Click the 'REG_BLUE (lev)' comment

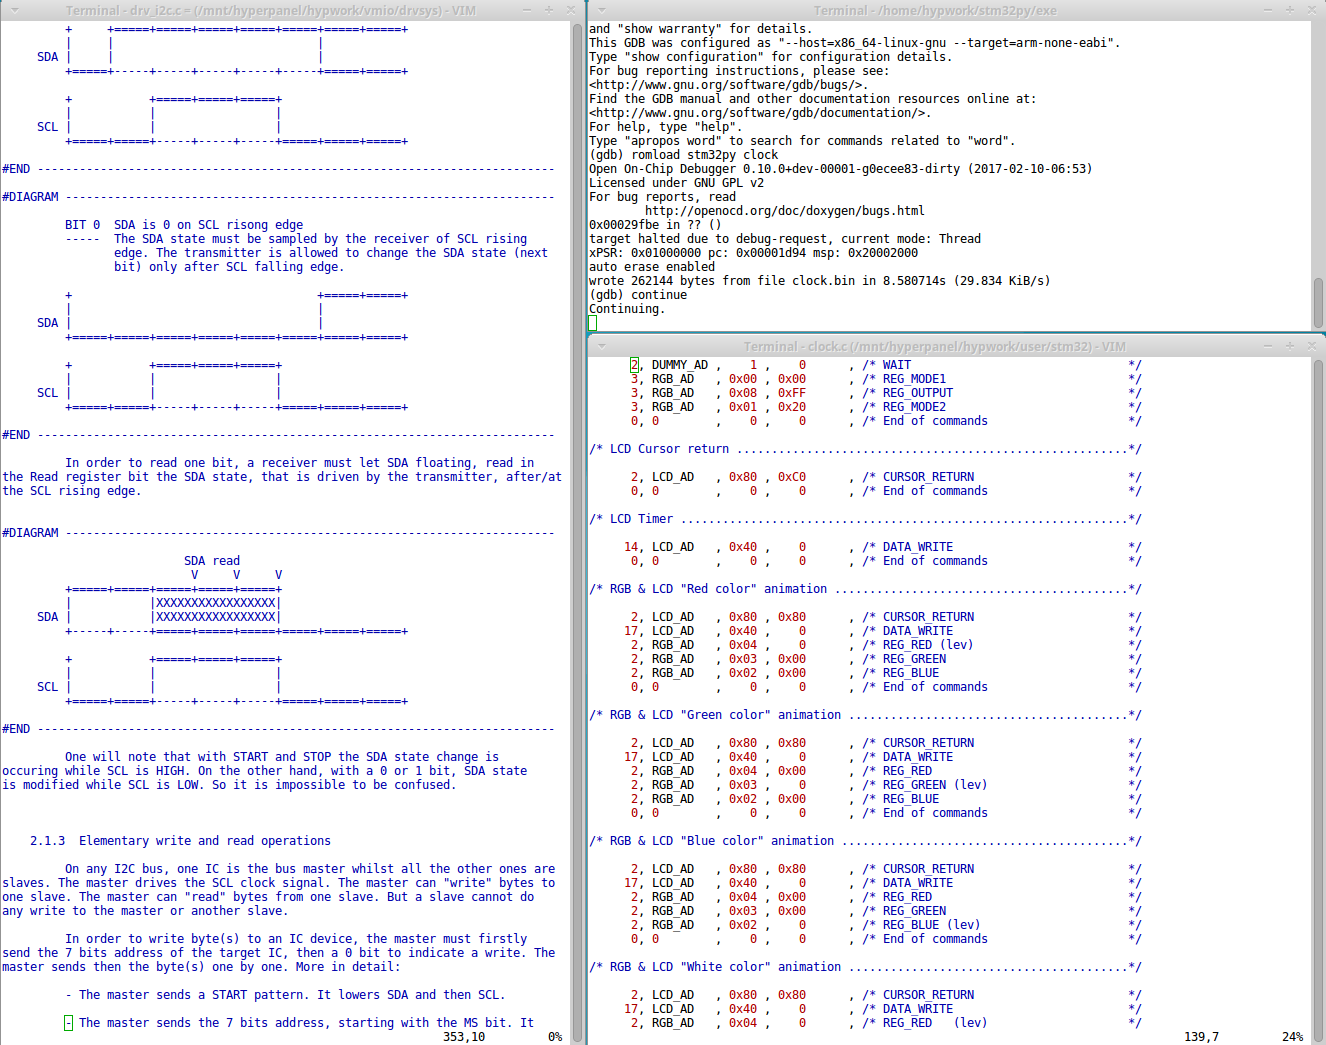[932, 925]
